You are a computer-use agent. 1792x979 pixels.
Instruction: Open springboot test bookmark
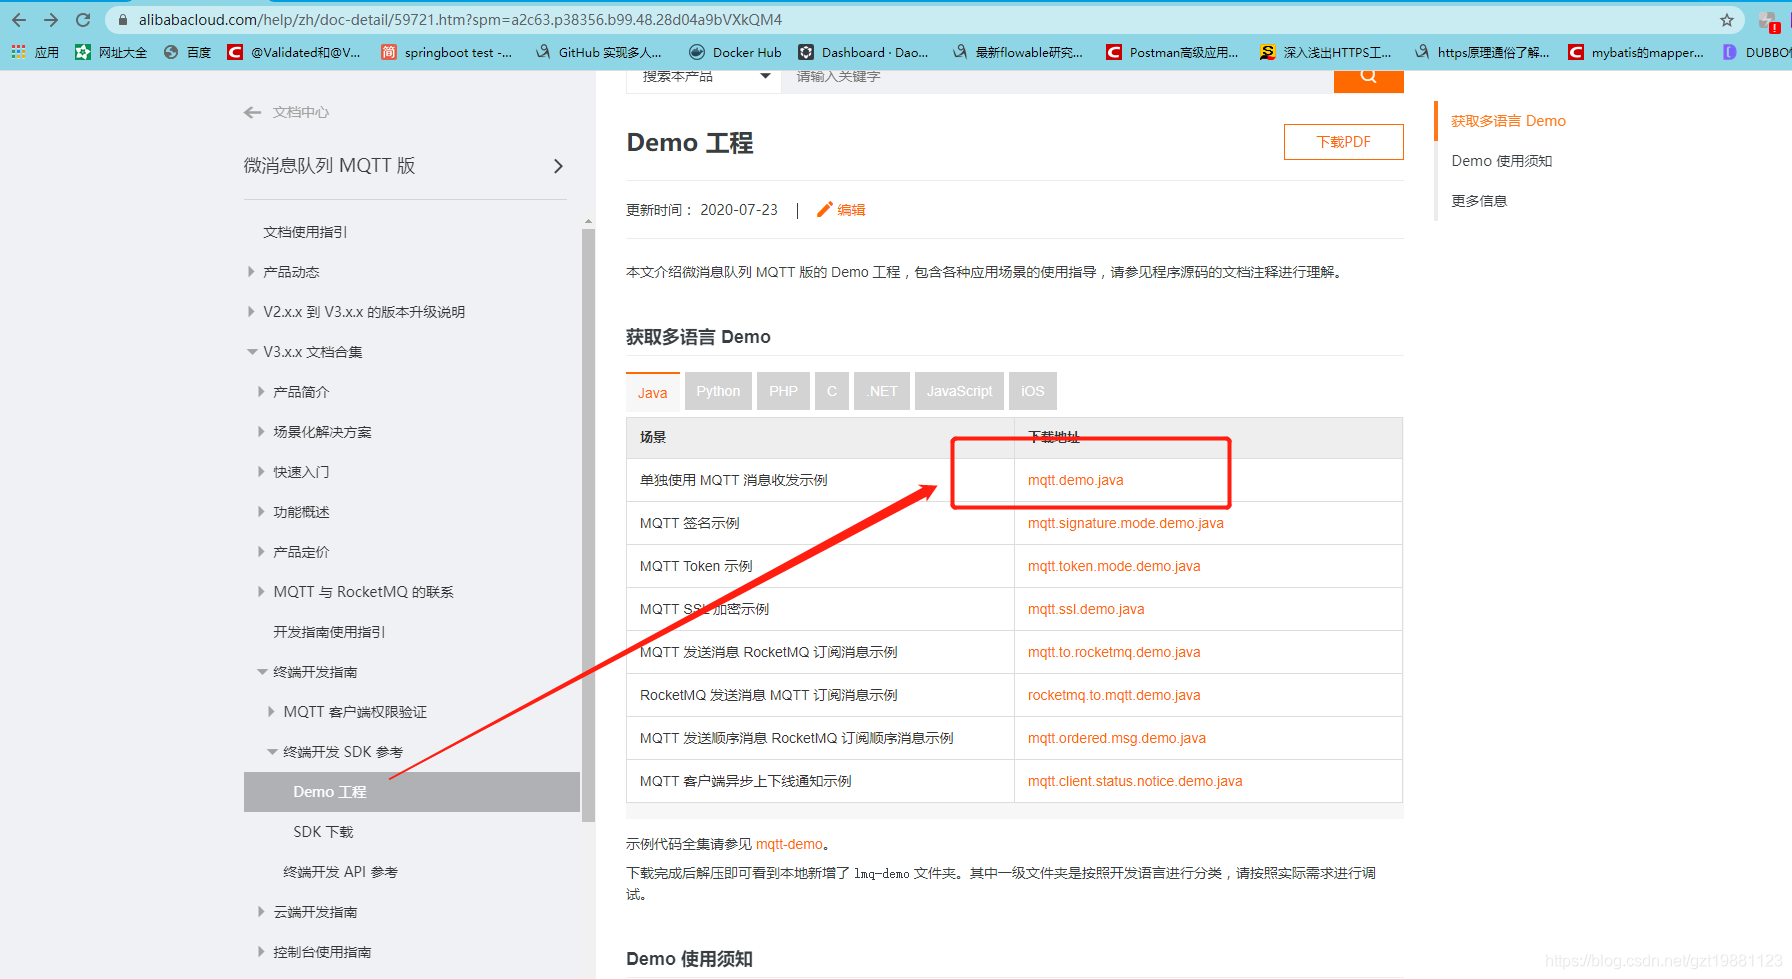[x=446, y=52]
